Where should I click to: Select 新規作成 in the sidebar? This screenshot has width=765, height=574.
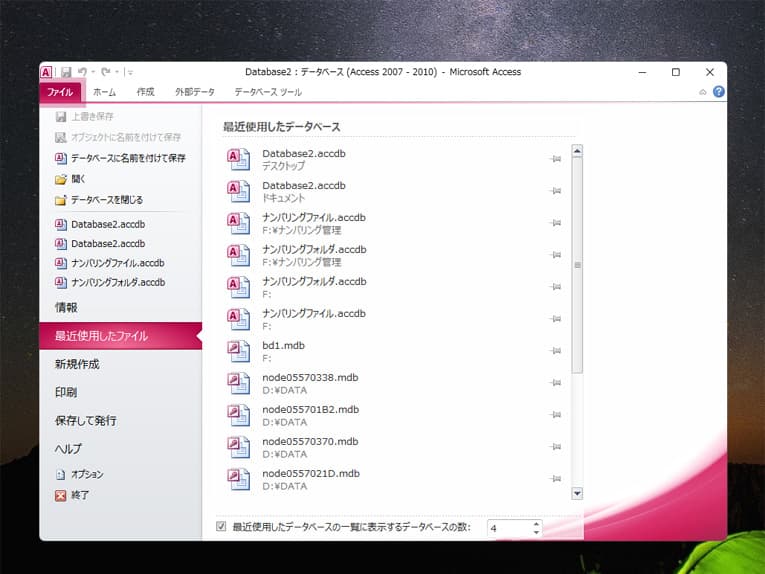pos(77,364)
